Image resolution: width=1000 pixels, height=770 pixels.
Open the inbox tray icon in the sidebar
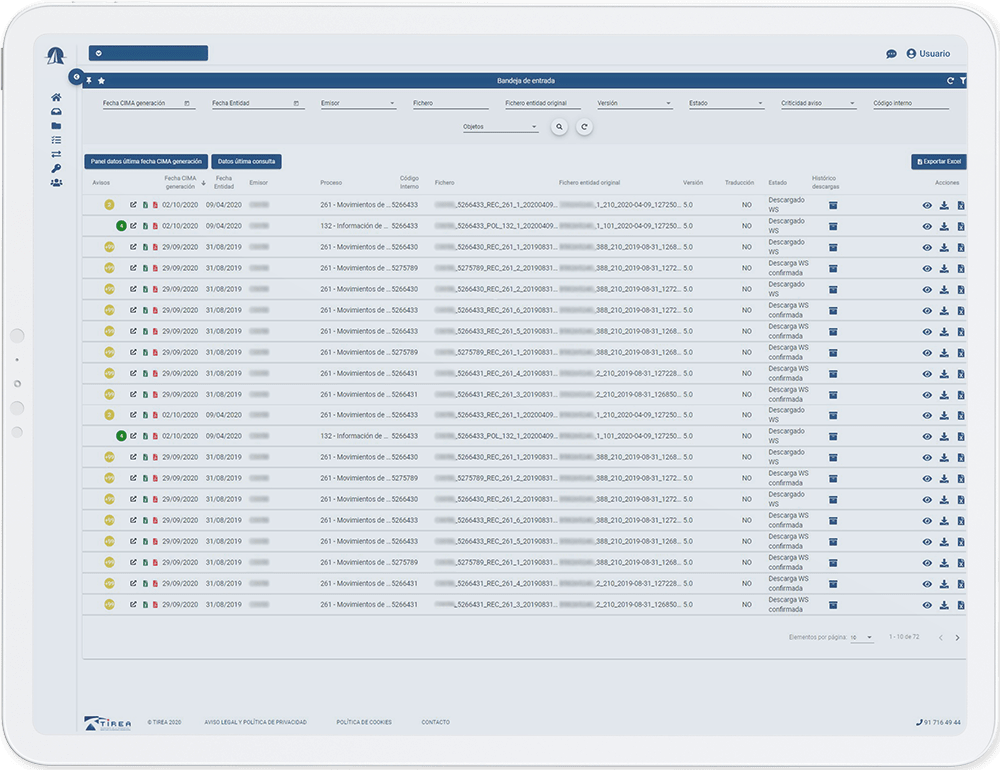pos(56,112)
